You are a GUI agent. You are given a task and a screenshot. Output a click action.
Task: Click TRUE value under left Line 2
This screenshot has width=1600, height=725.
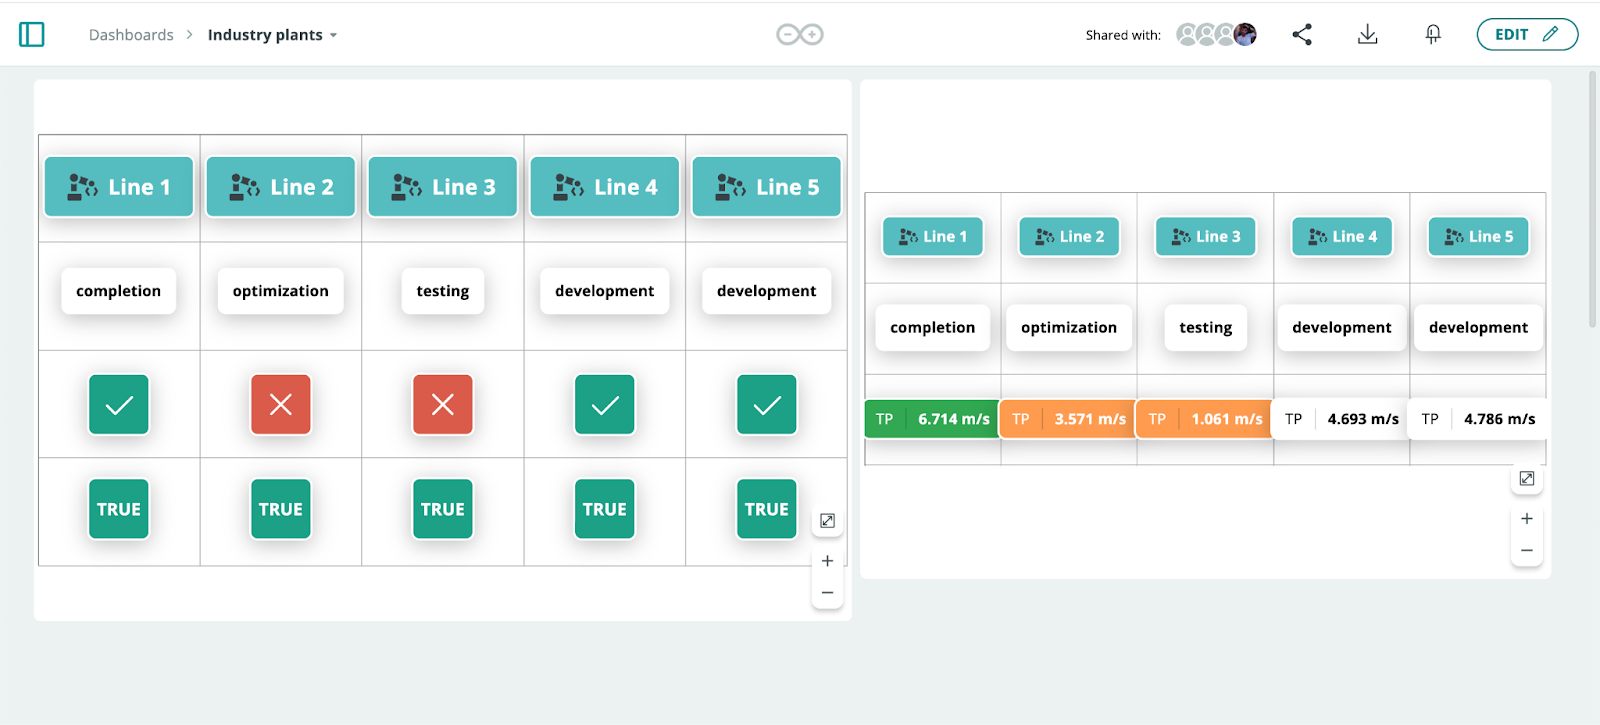pyautogui.click(x=281, y=509)
